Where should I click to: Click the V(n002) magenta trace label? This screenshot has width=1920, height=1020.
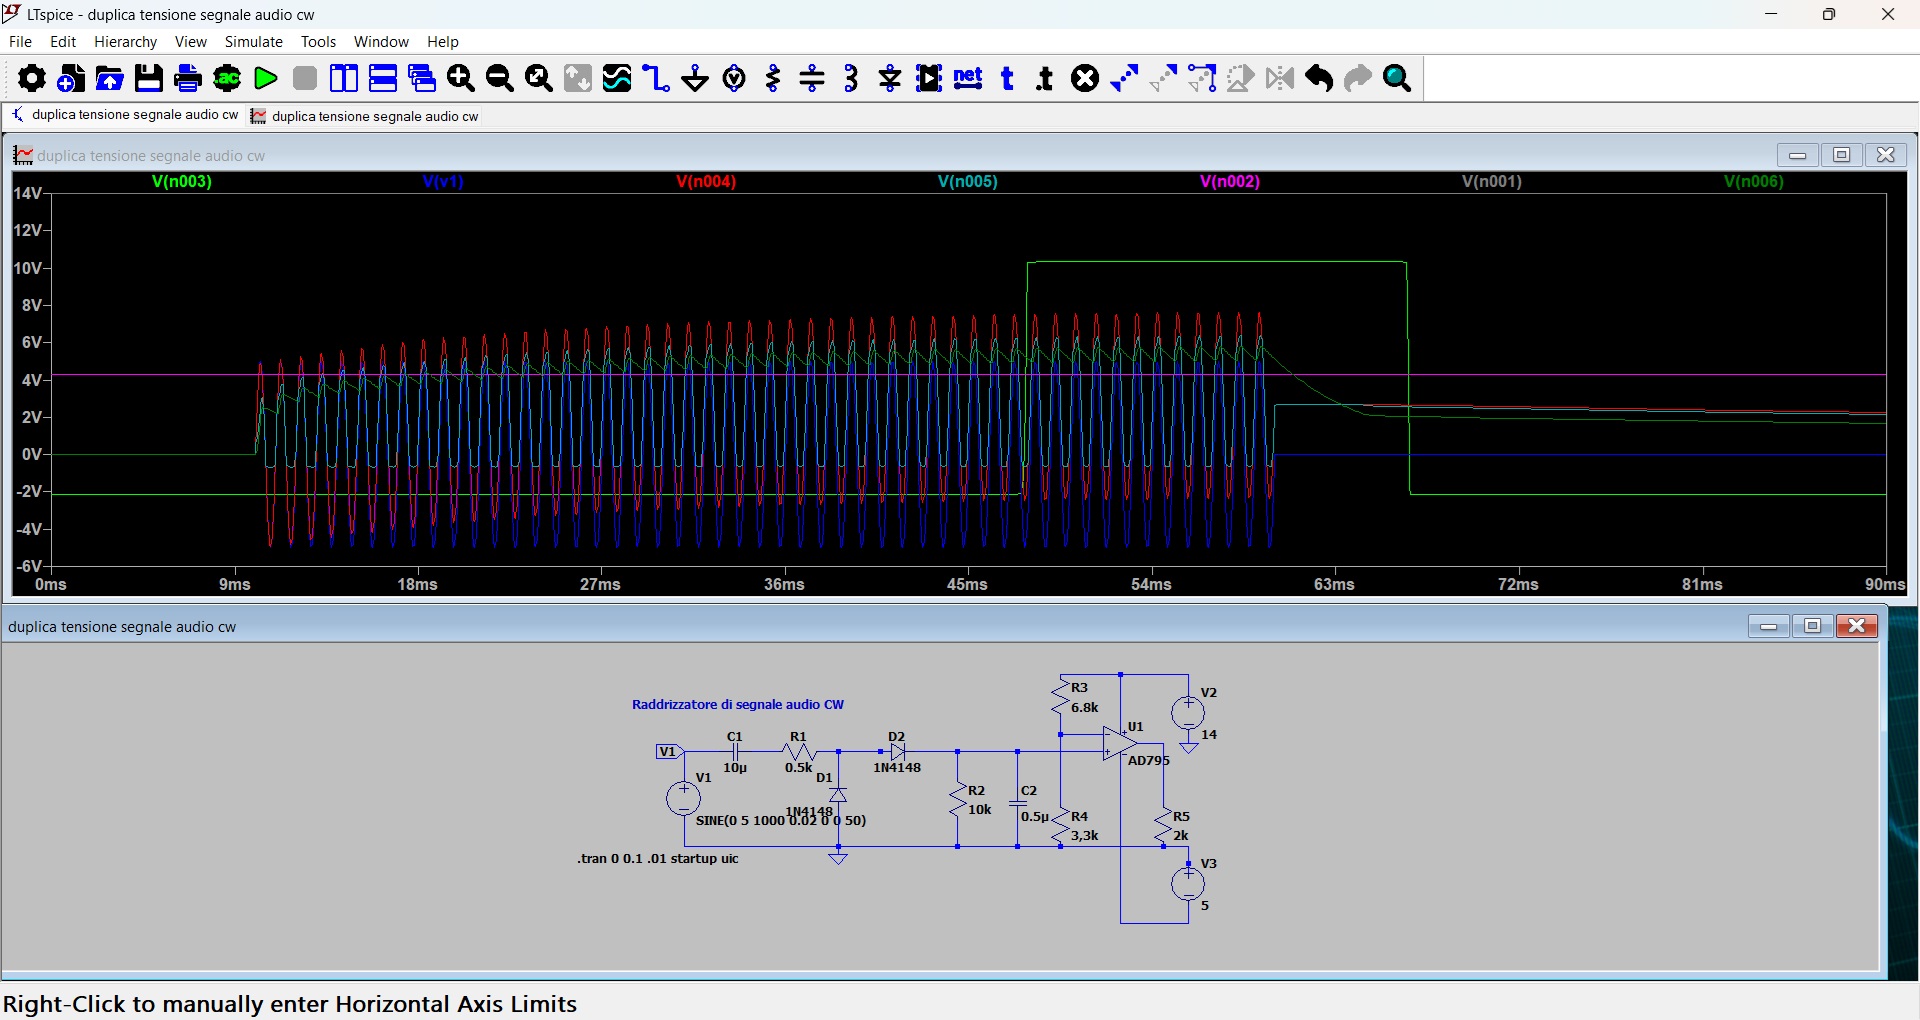1229,182
